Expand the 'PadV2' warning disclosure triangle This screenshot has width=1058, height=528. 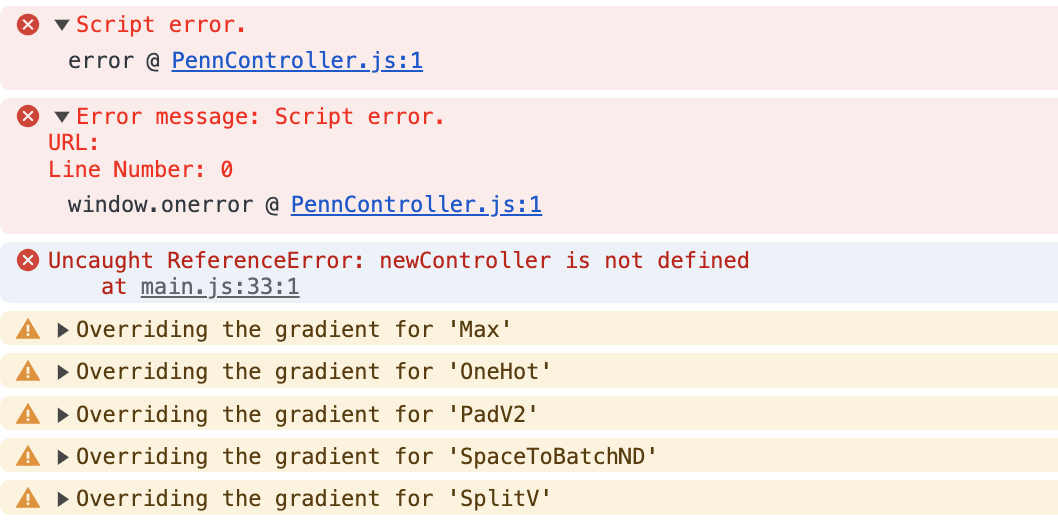coord(63,414)
